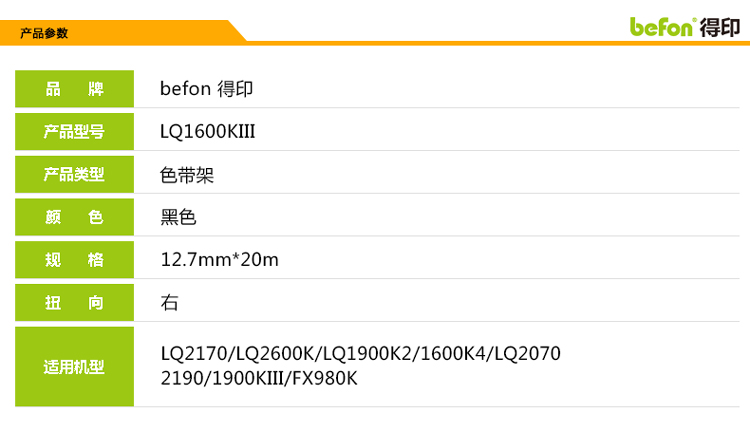Click the 产品型号 green label cell

tap(75, 132)
